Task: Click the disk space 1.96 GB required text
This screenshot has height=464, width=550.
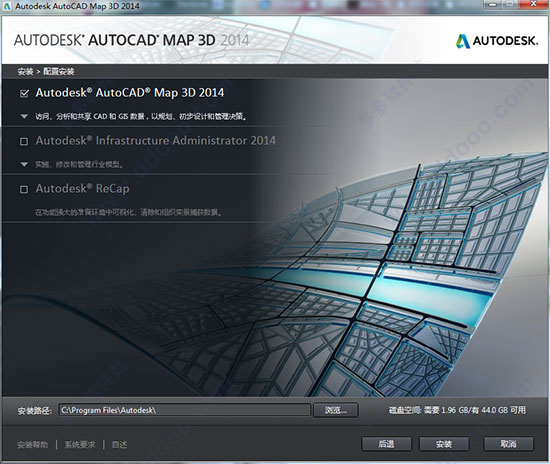Action: 457,410
